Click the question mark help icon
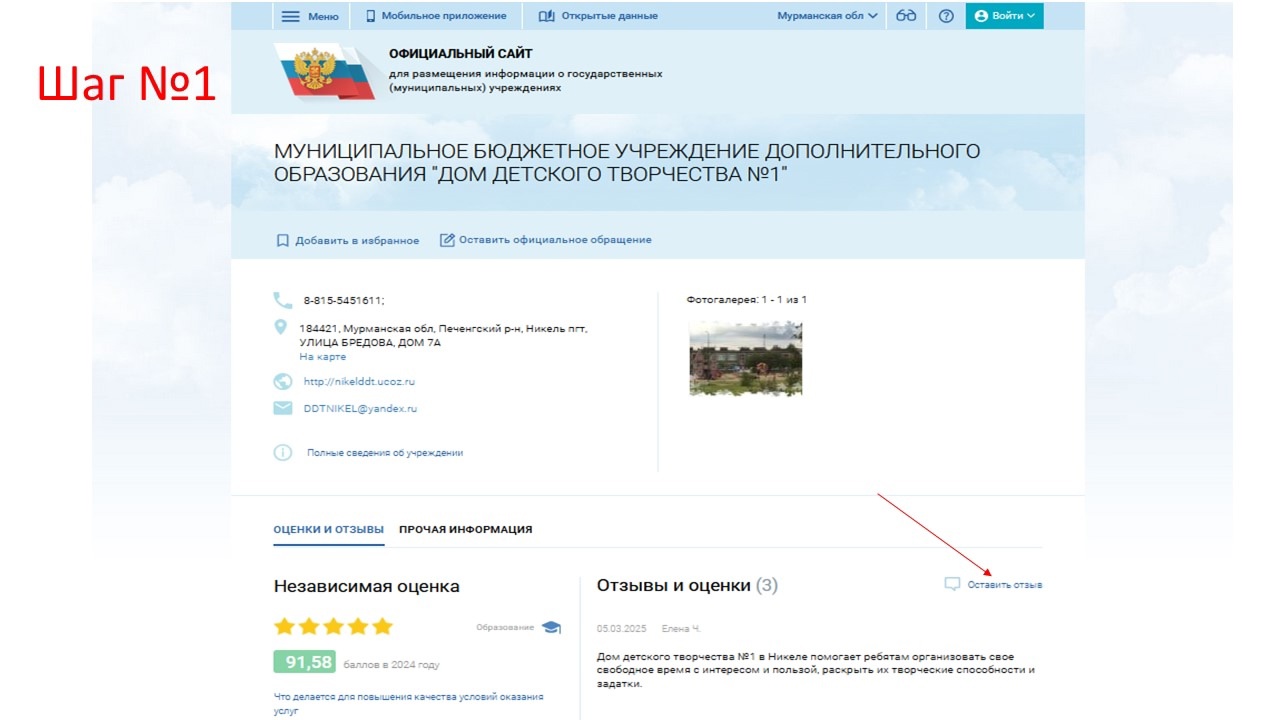 tap(946, 16)
